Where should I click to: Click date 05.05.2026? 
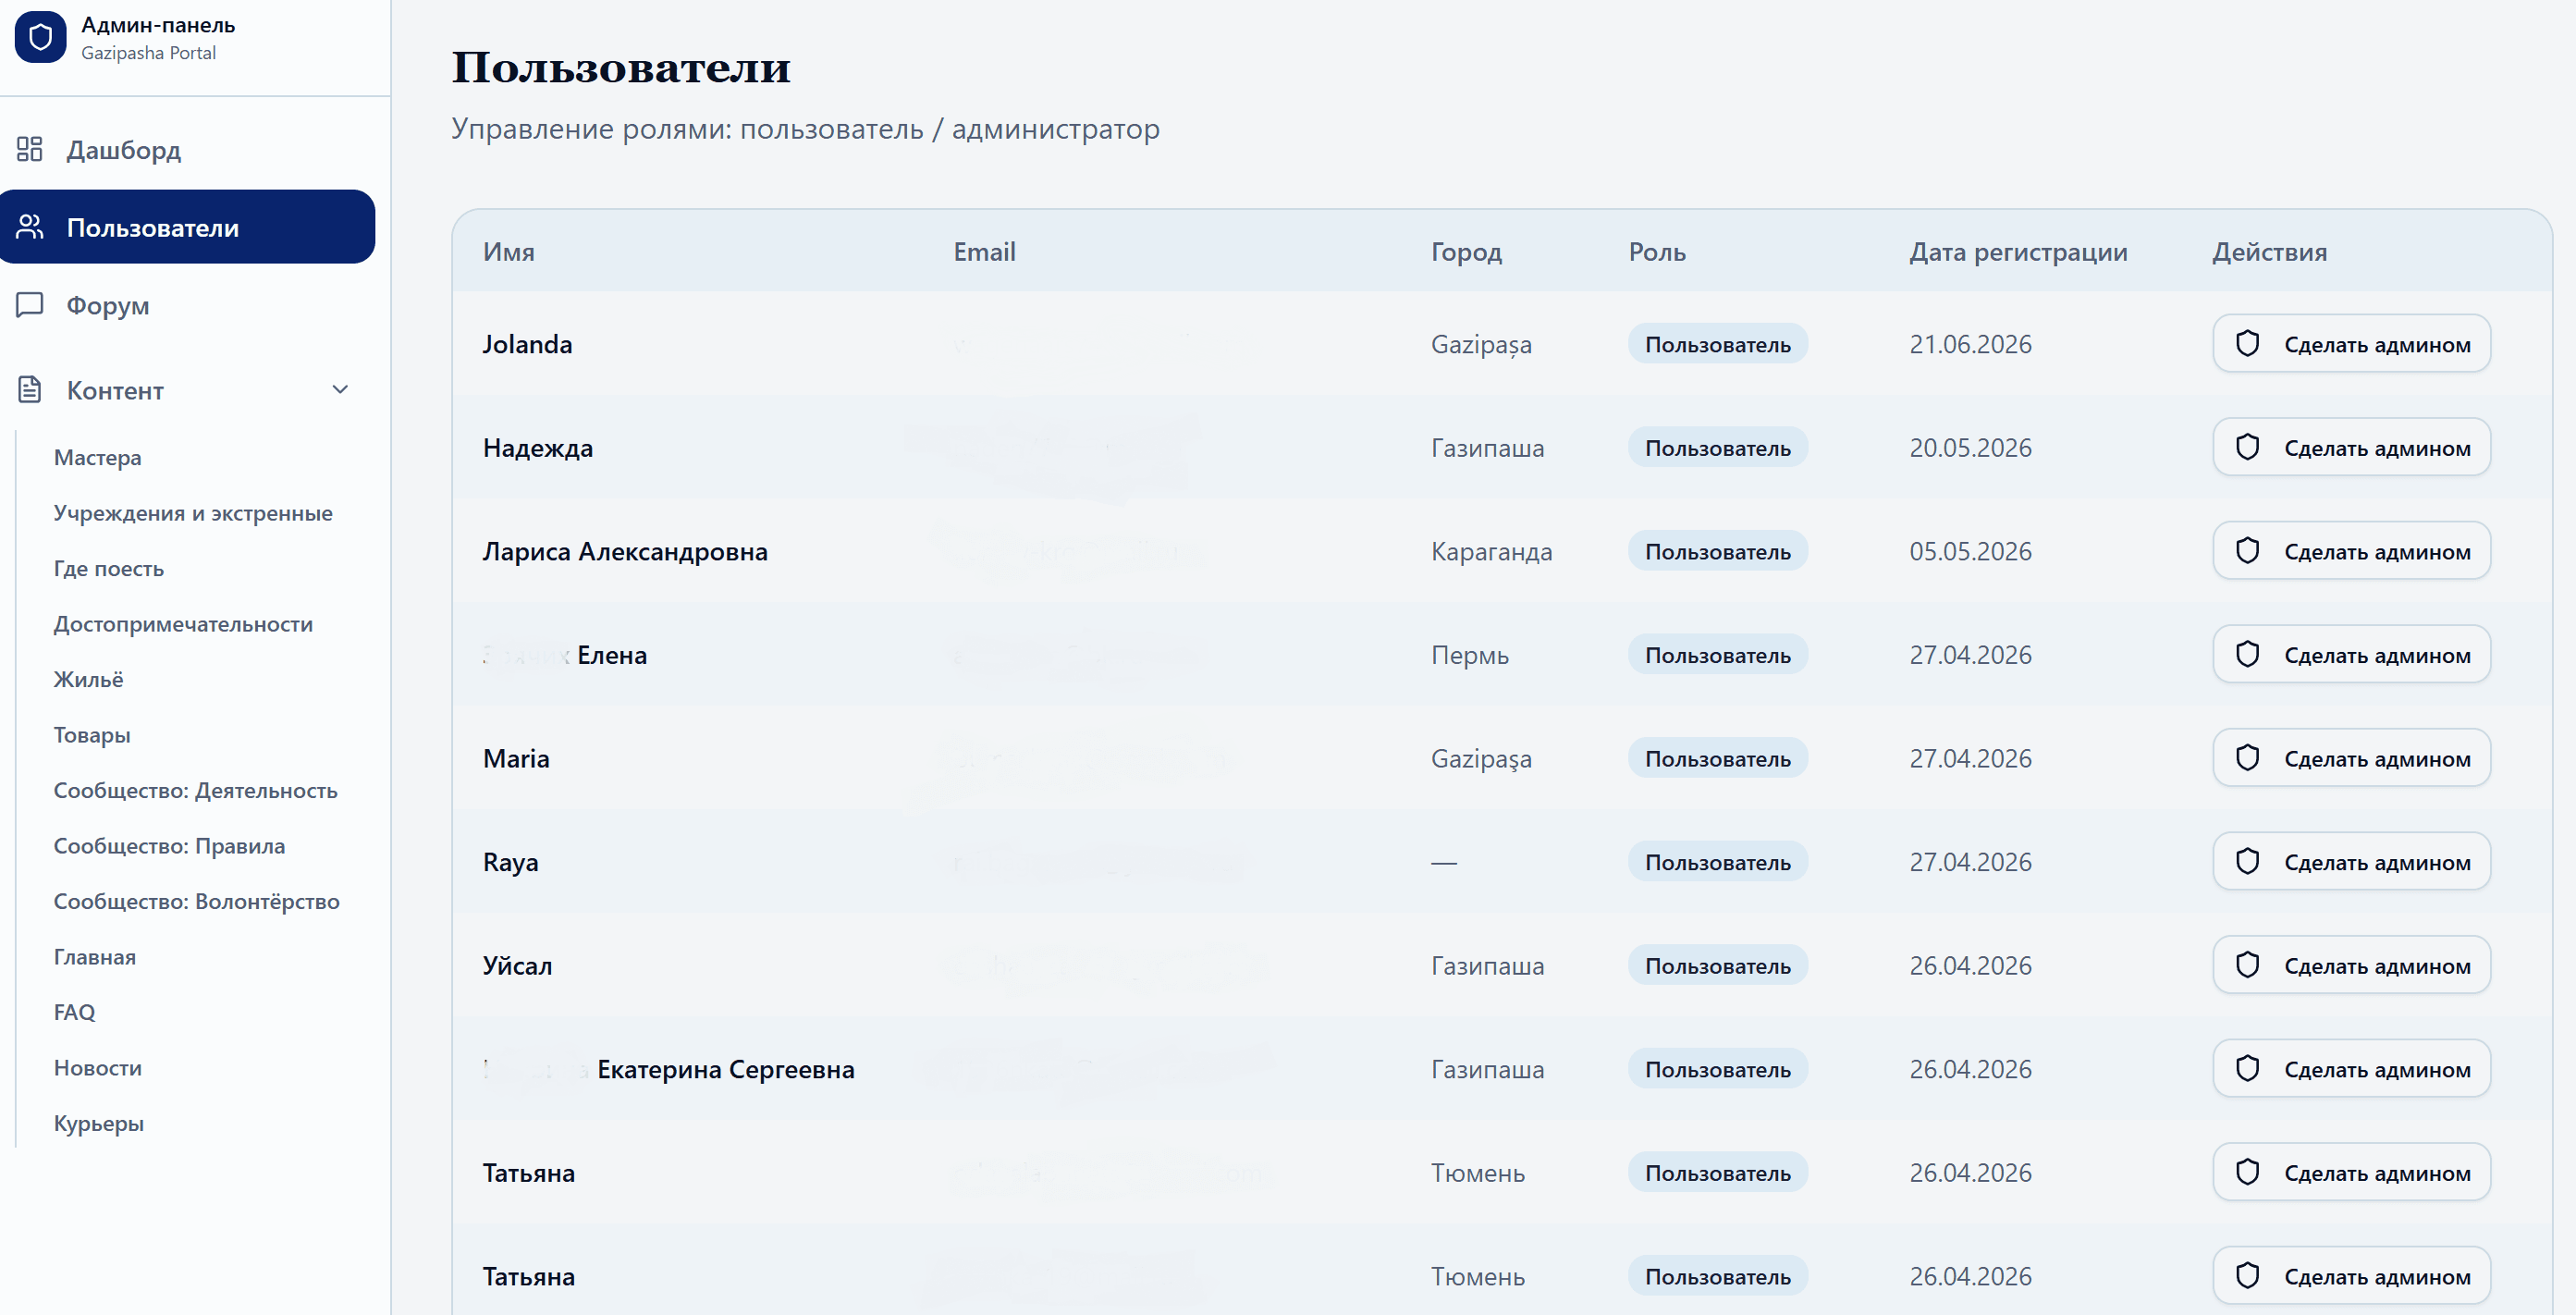[x=1970, y=551]
